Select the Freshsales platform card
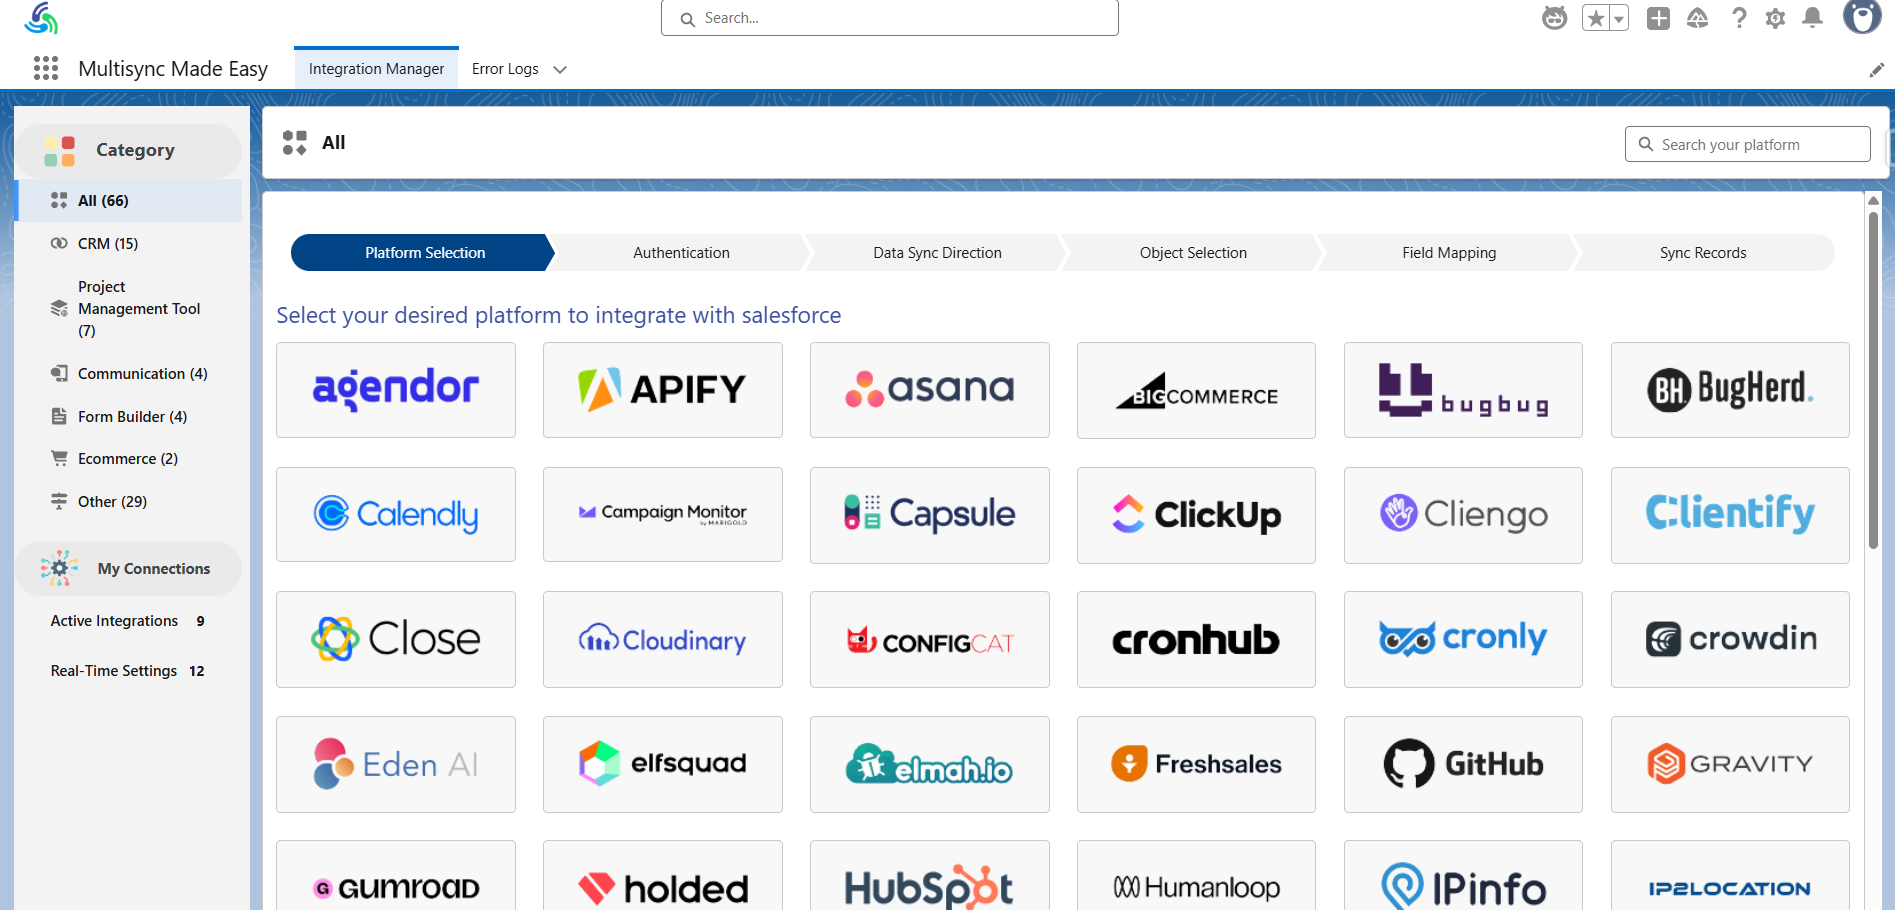Screen dimensions: 1895x910 [1196, 764]
